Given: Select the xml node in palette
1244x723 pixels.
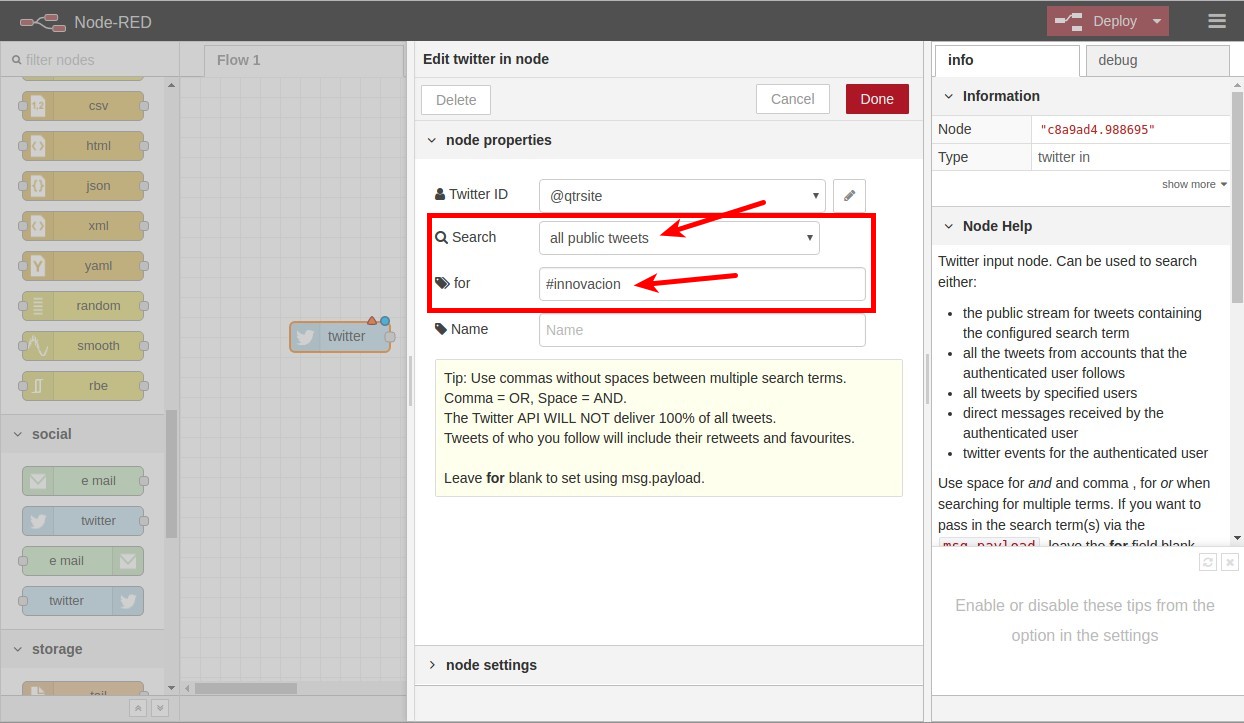Looking at the screenshot, I should (x=83, y=226).
